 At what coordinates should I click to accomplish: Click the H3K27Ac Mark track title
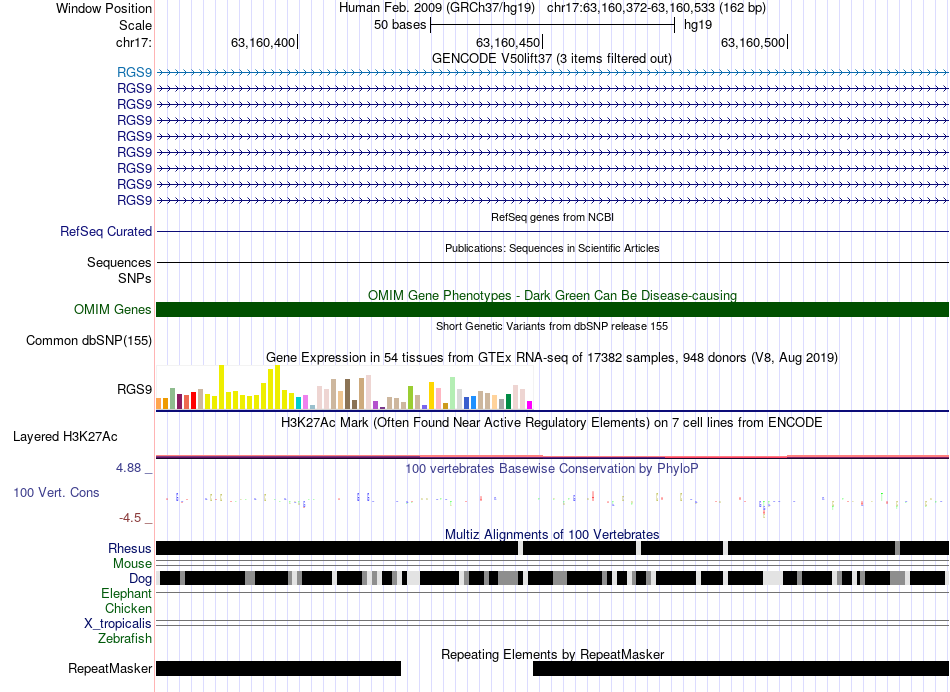coord(552,422)
